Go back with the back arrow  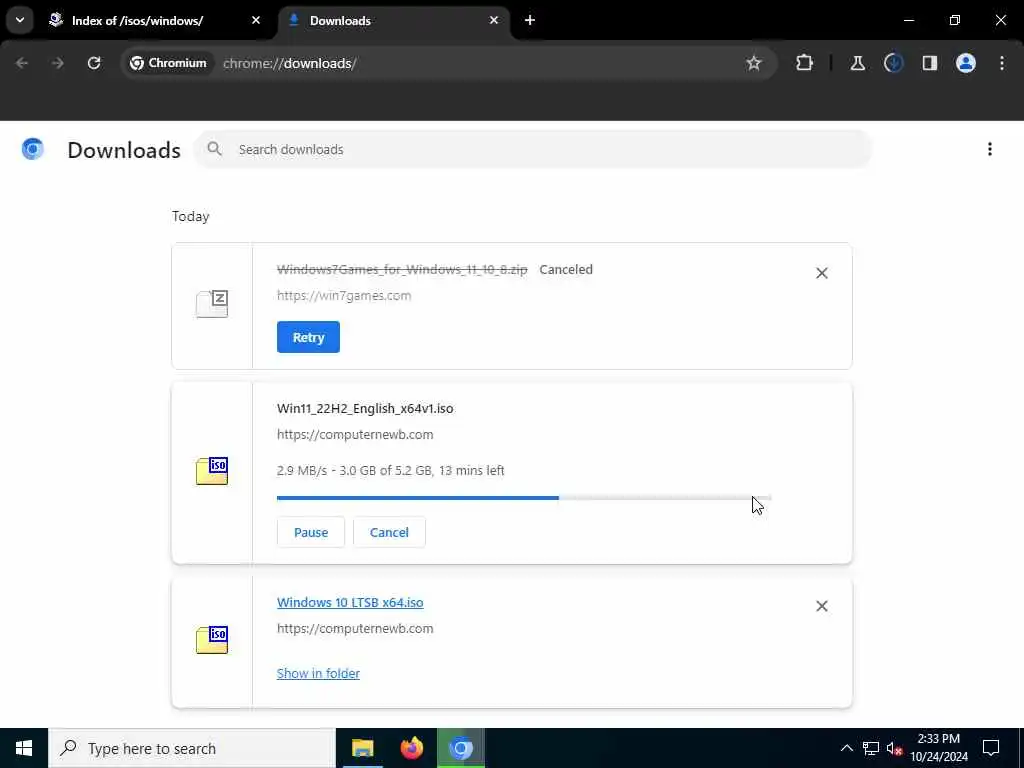pyautogui.click(x=22, y=63)
